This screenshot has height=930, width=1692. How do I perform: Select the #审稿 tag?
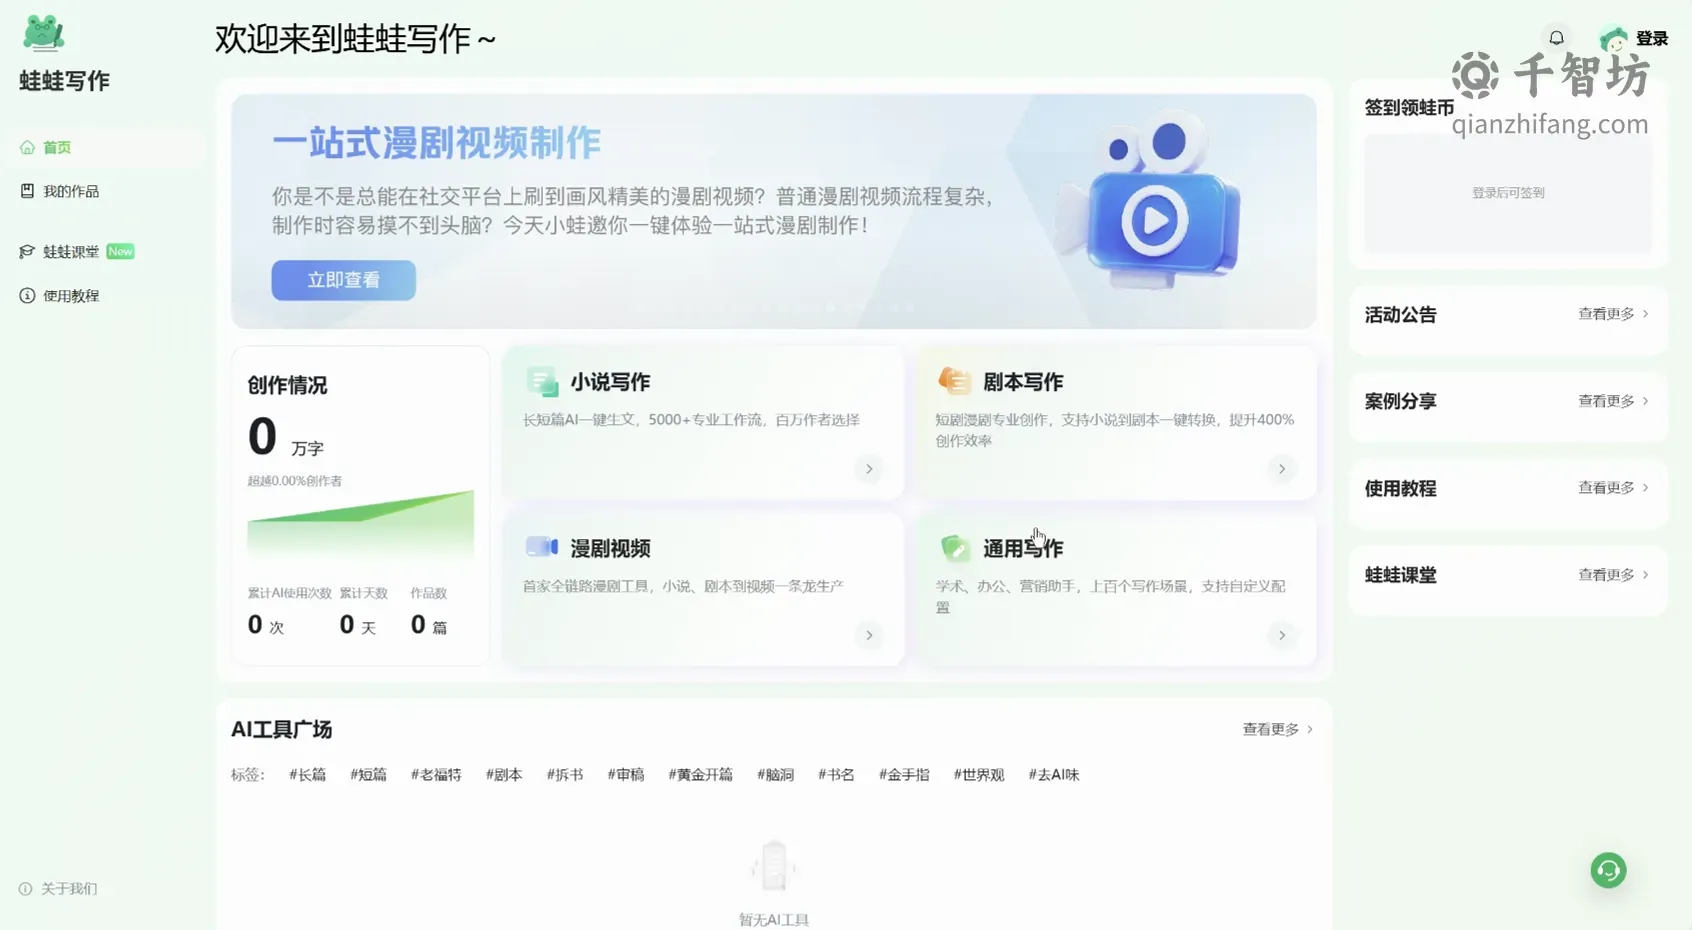click(x=626, y=774)
